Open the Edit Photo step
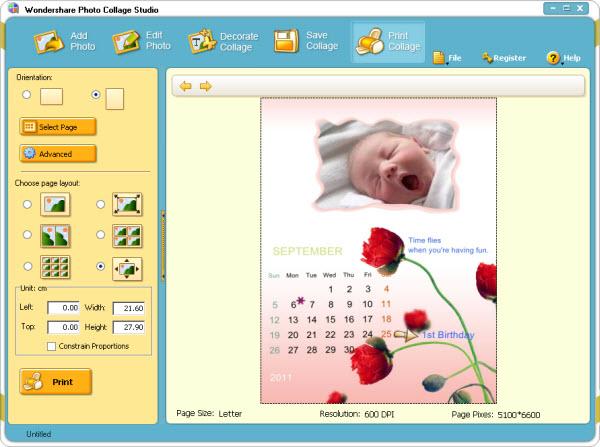This screenshot has width=600, height=447. point(141,41)
